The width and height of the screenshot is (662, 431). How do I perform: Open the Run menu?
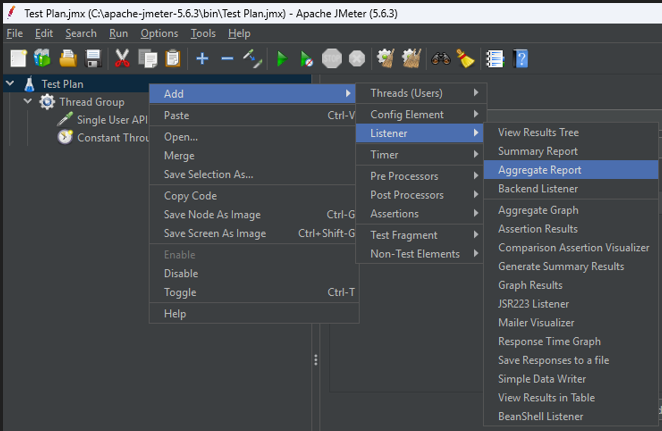pos(118,33)
